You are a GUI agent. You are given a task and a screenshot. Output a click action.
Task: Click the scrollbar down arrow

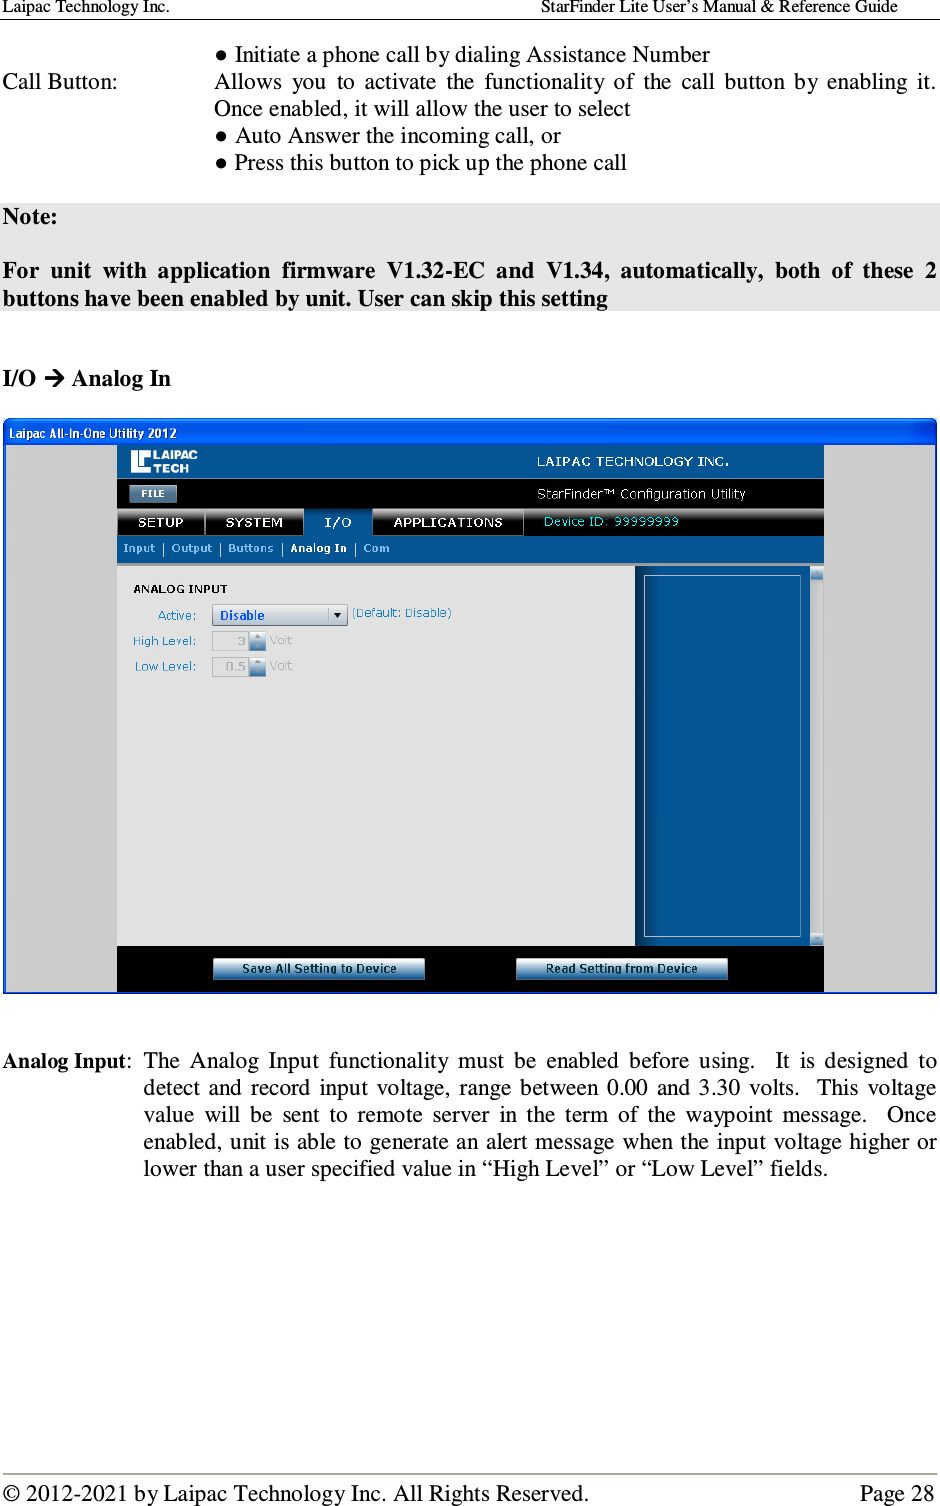click(817, 939)
